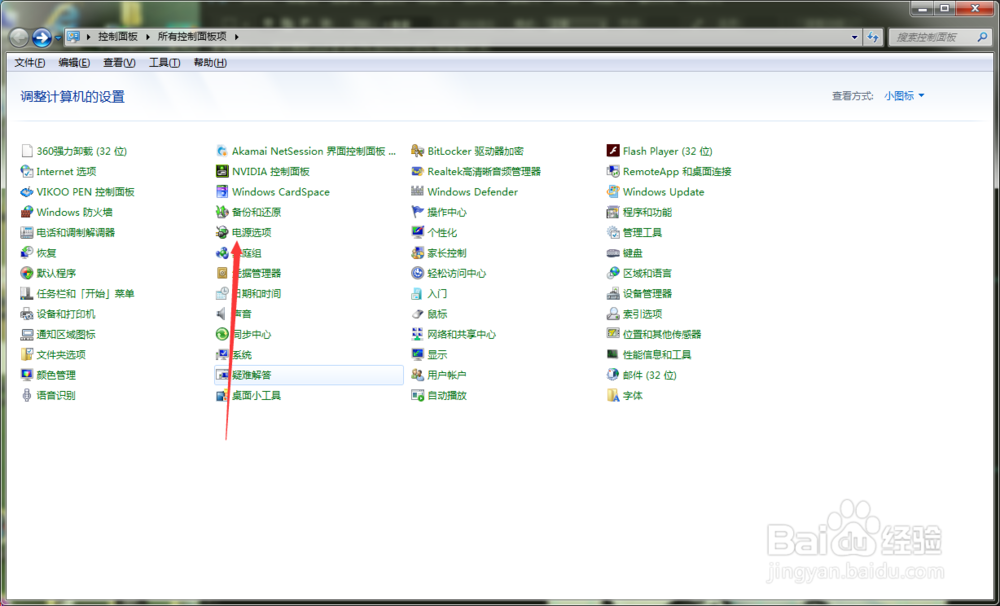This screenshot has height=606, width=1000.
Task: Open Windows 防火墙 icon
Action: tap(27, 212)
